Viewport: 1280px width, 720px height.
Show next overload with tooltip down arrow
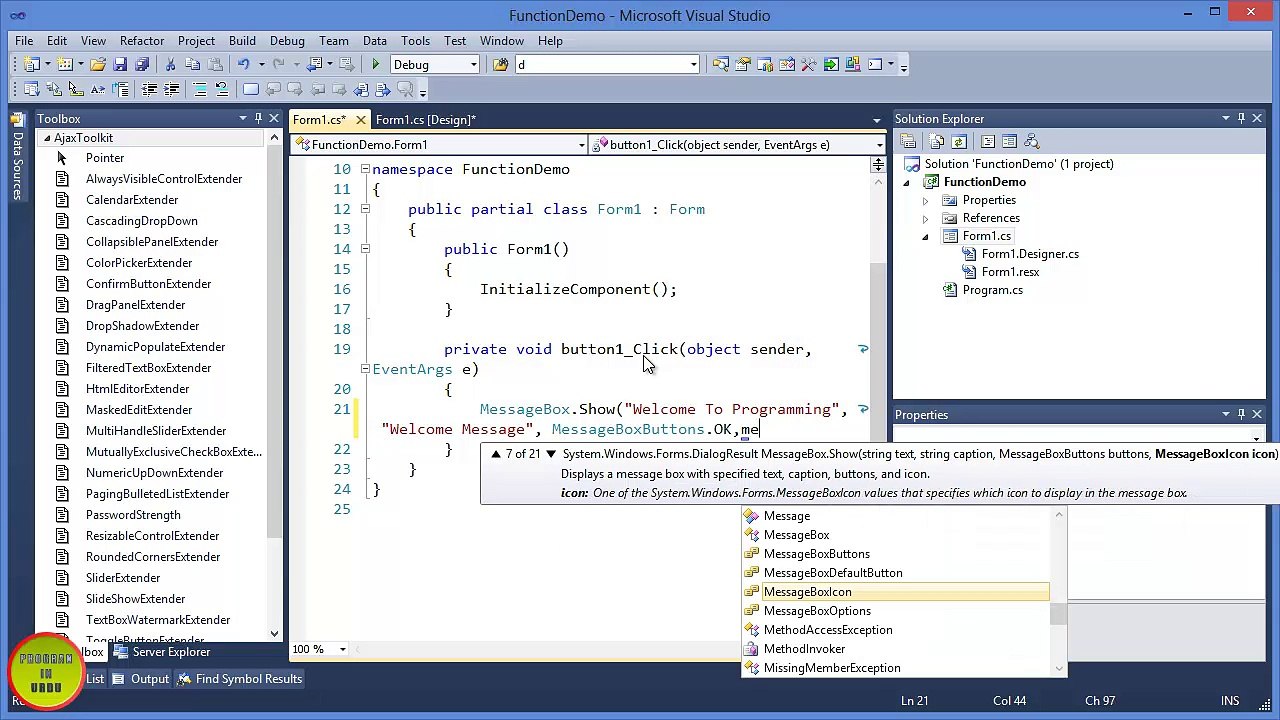point(550,454)
